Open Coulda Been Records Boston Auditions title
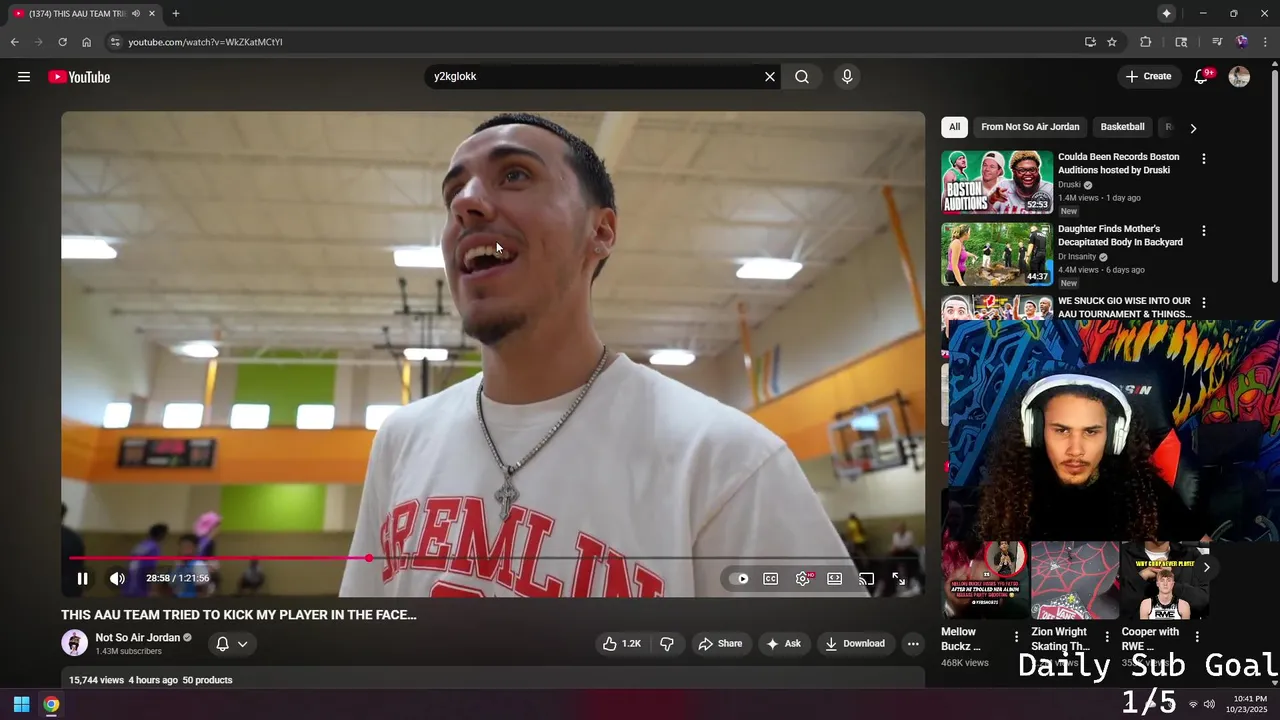The width and height of the screenshot is (1280, 720). click(x=1119, y=163)
